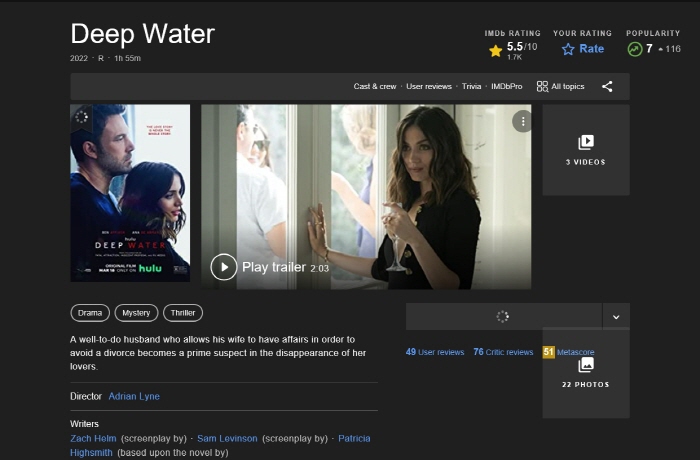Open writer Zach Helm's page
The width and height of the screenshot is (700, 460).
click(x=93, y=439)
